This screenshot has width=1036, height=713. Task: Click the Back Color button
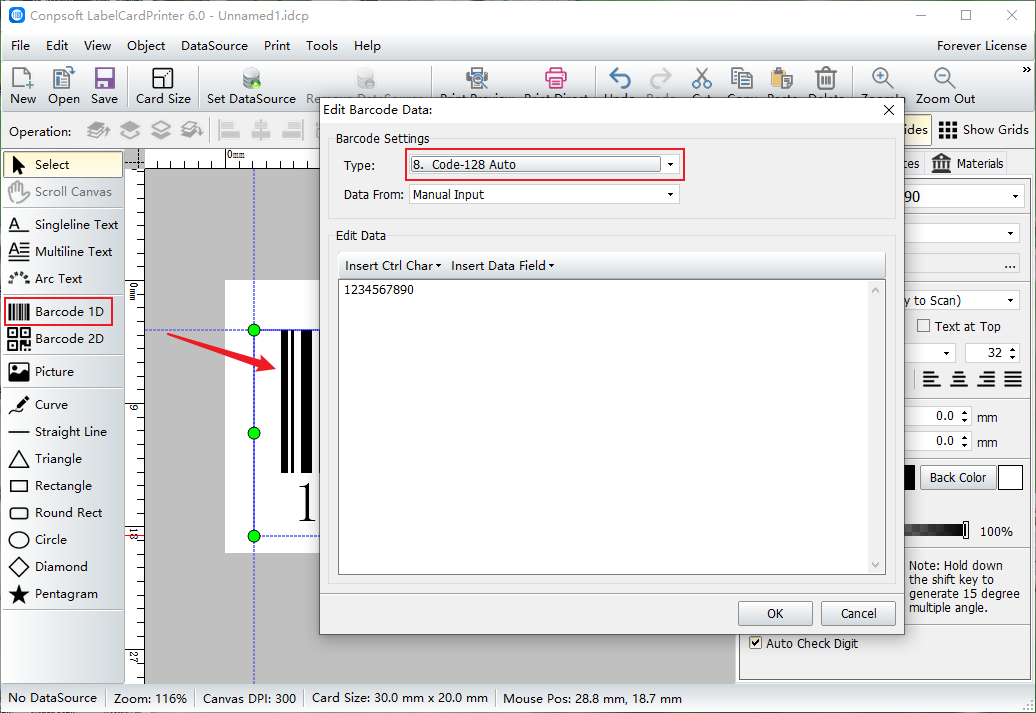pyautogui.click(x=957, y=477)
